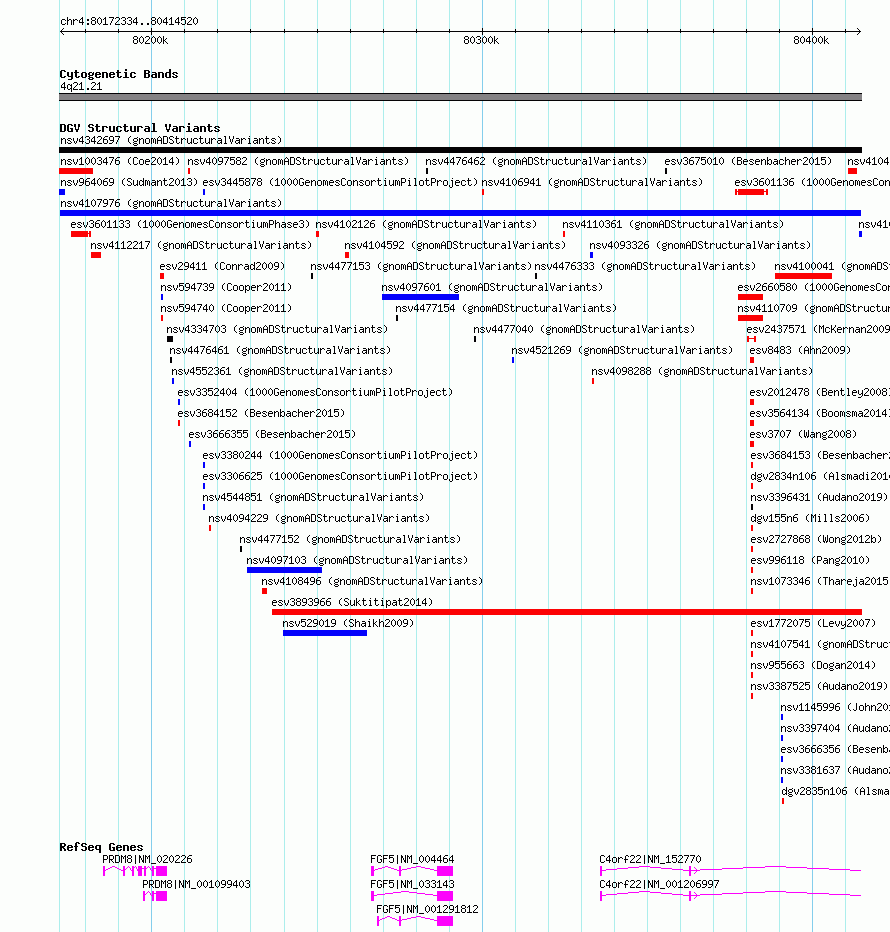Click the nsv4106941 gnomAD variant label
The width and height of the screenshot is (890, 932).
592,182
